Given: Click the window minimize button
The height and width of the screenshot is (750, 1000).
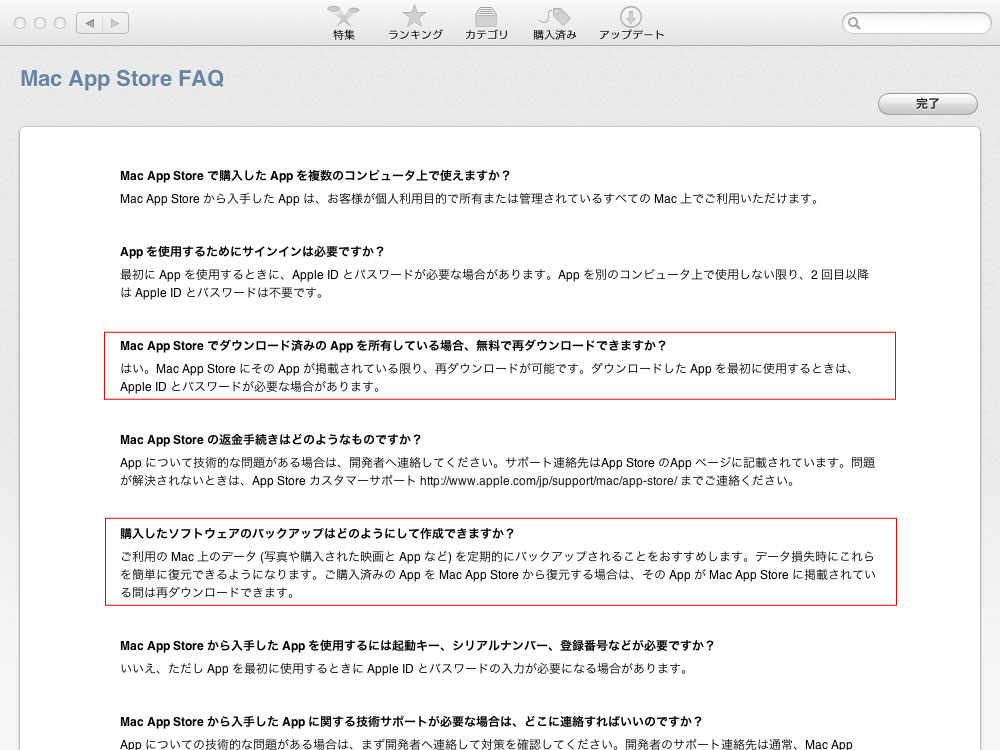Looking at the screenshot, I should tap(40, 23).
